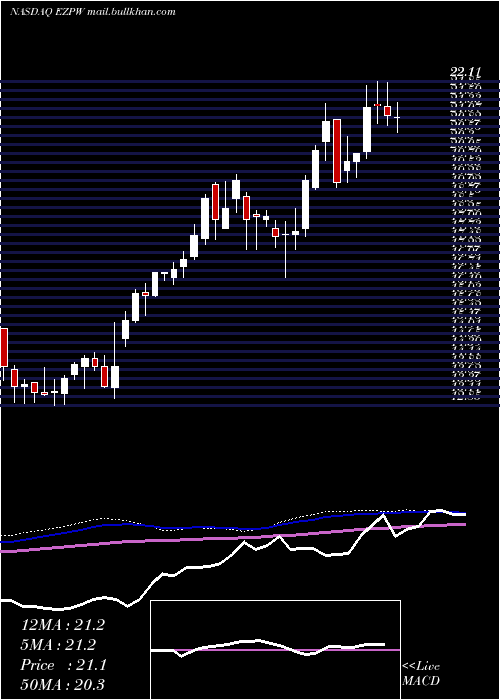The height and width of the screenshot is (700, 500).
Task: Click the 22.11 high price label
Action: [466, 72]
